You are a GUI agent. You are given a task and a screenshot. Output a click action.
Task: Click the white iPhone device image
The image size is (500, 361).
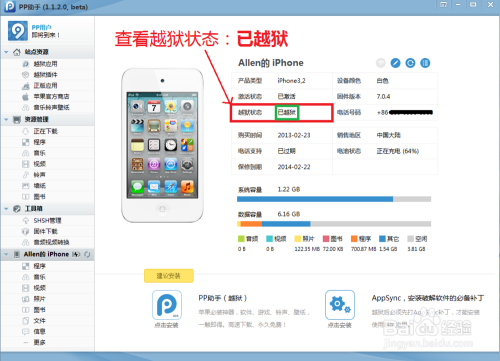tap(162, 145)
